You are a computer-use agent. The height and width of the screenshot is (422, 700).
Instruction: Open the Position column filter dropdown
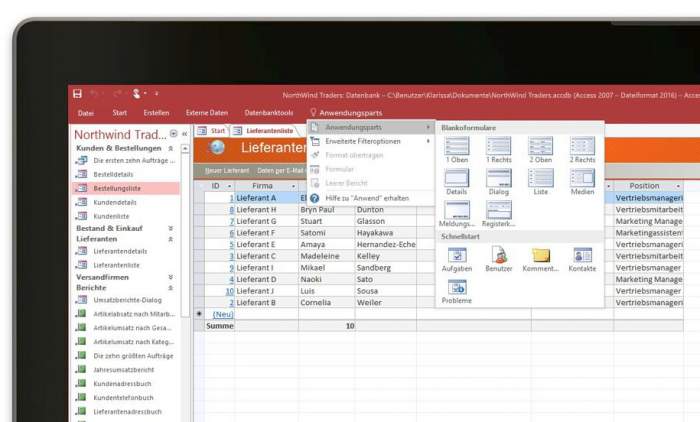[678, 186]
